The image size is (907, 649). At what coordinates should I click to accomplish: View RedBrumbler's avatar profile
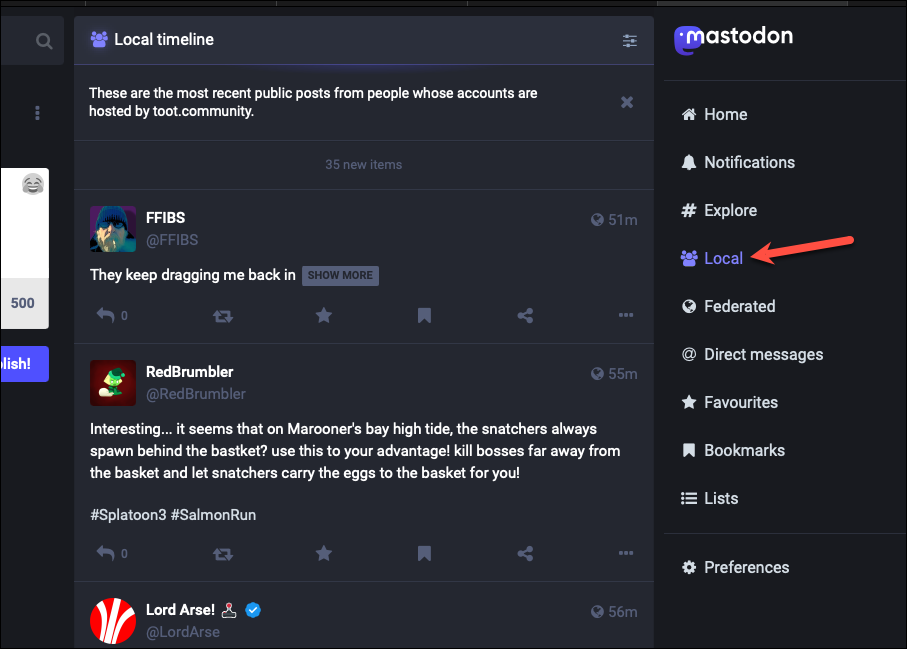point(113,383)
